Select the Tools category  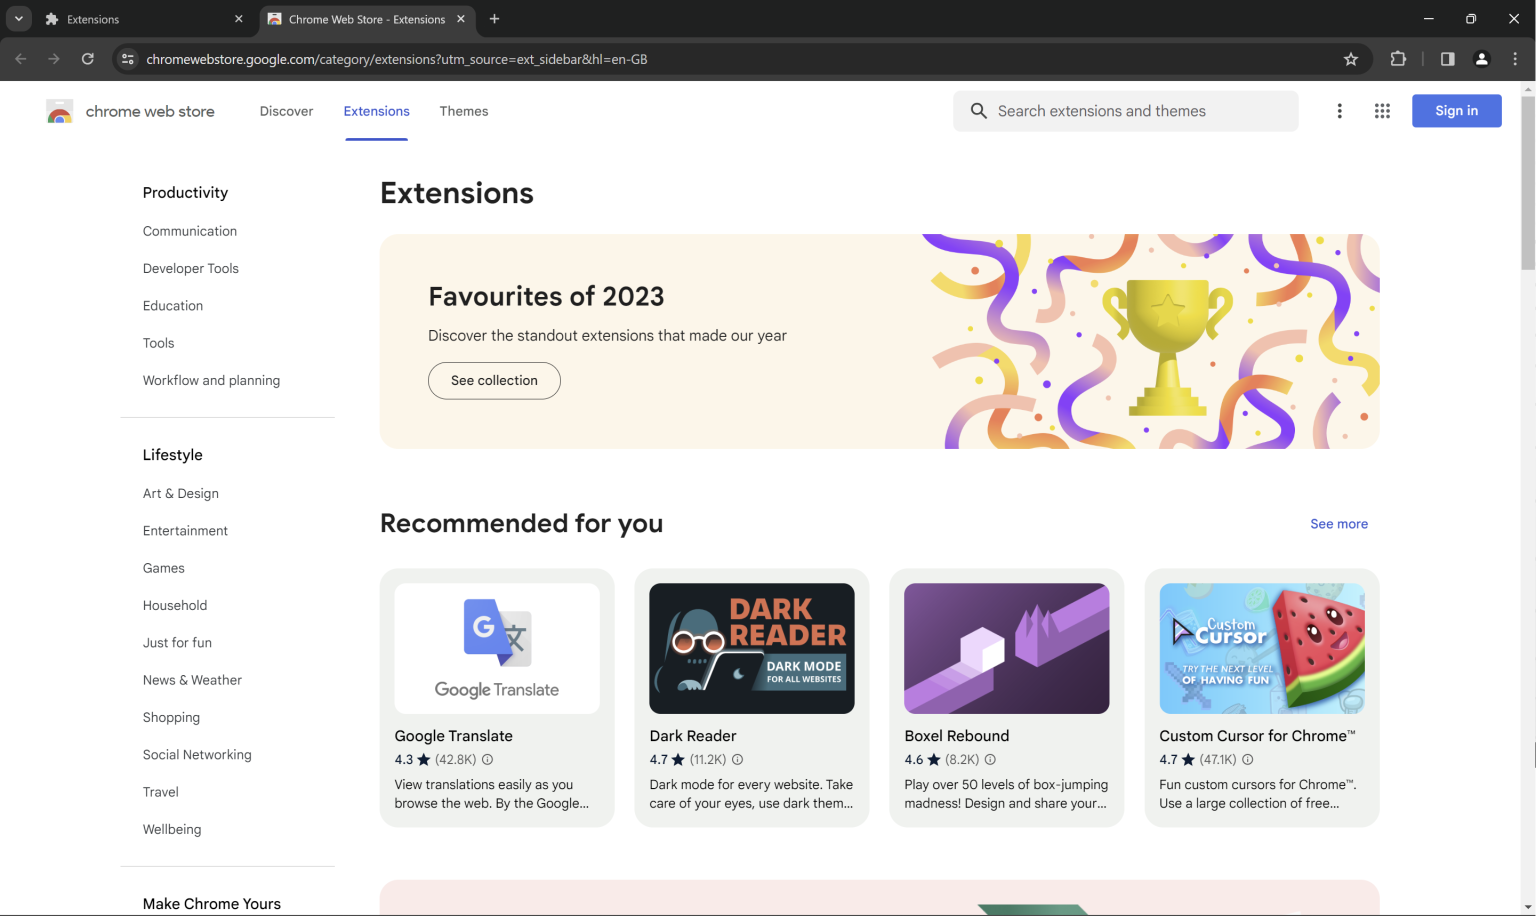(x=158, y=343)
